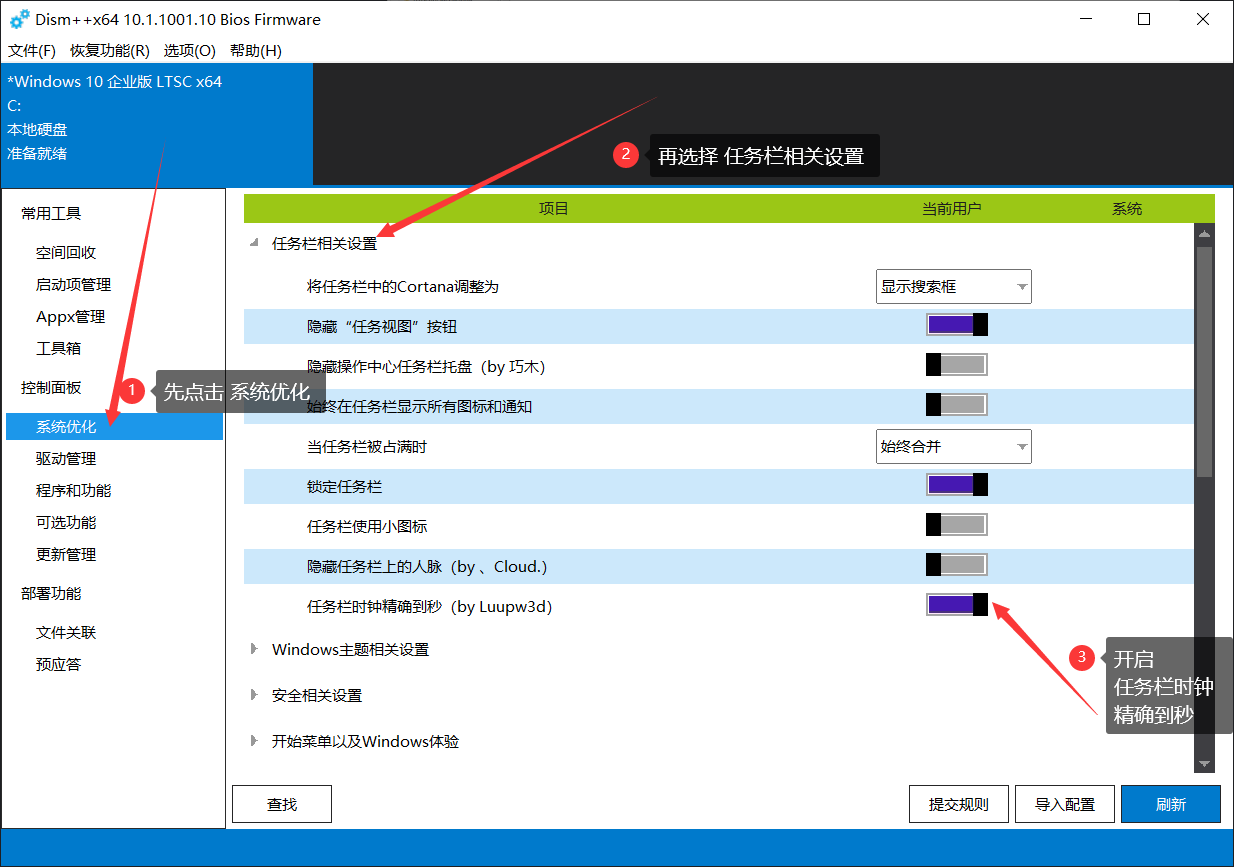Click the Dism++ gear icon in title bar
This screenshot has height=867, width=1234.
click(x=20, y=20)
